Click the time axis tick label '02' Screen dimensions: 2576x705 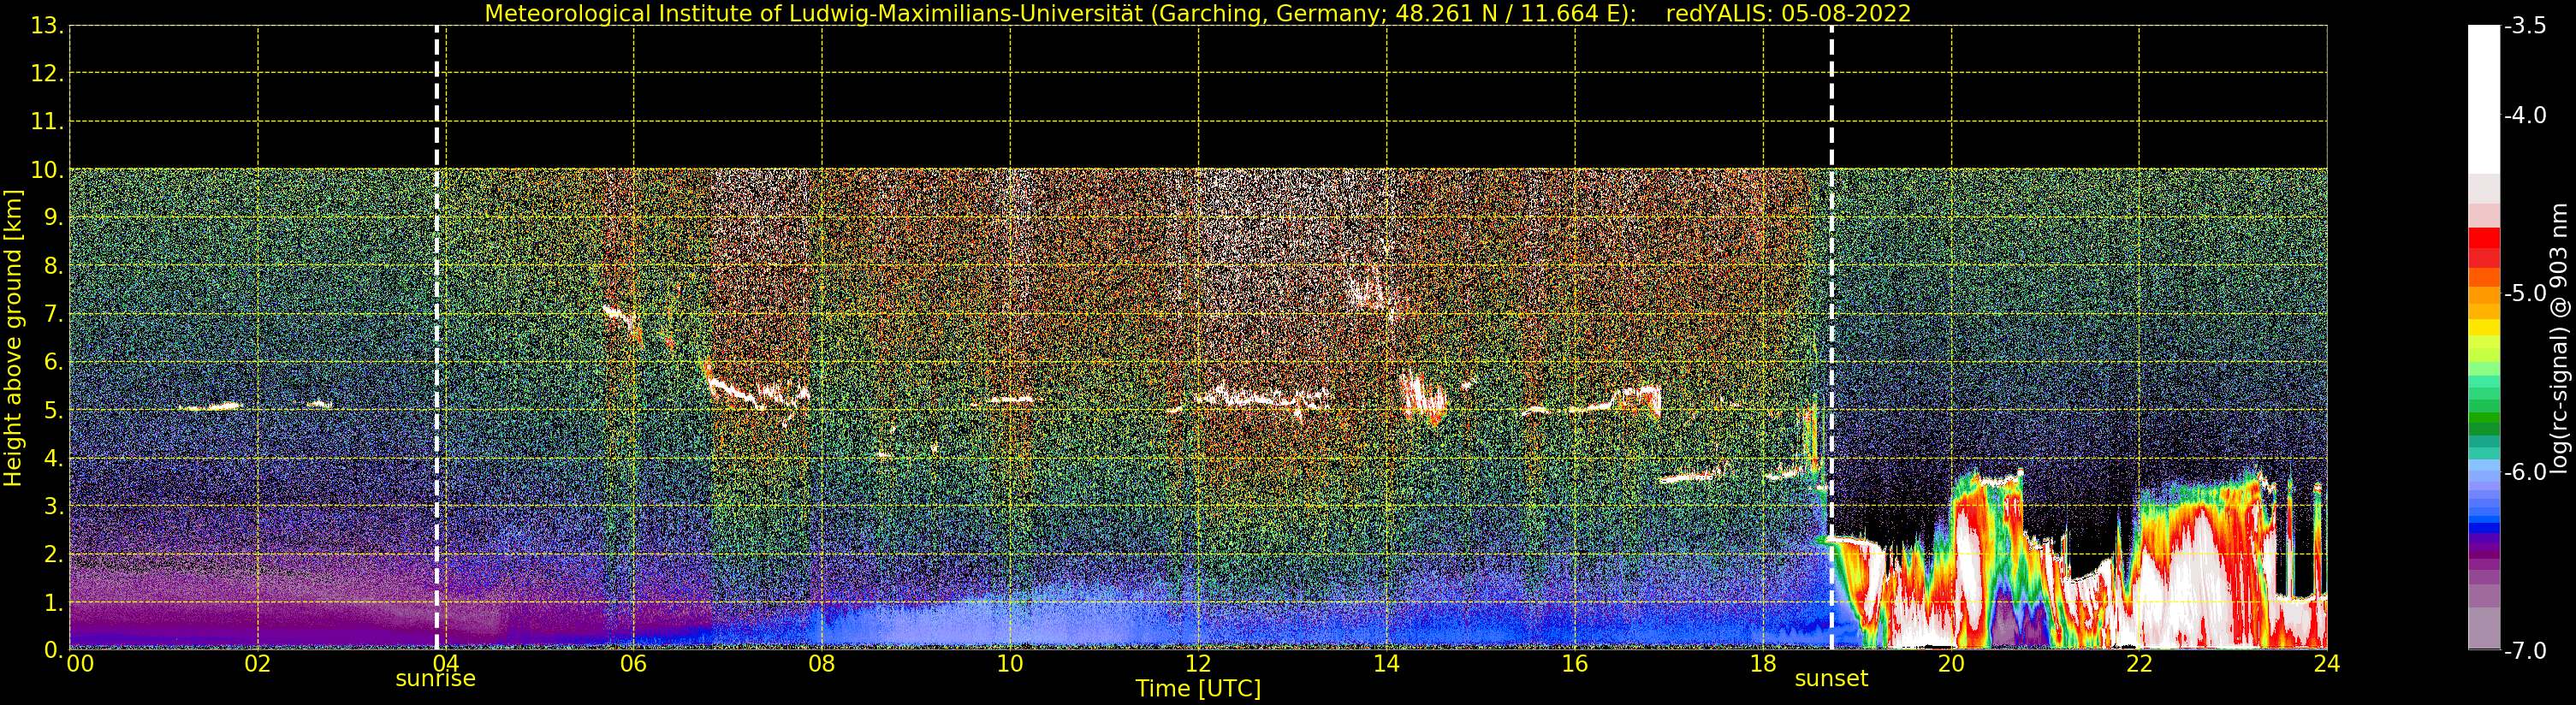257,664
